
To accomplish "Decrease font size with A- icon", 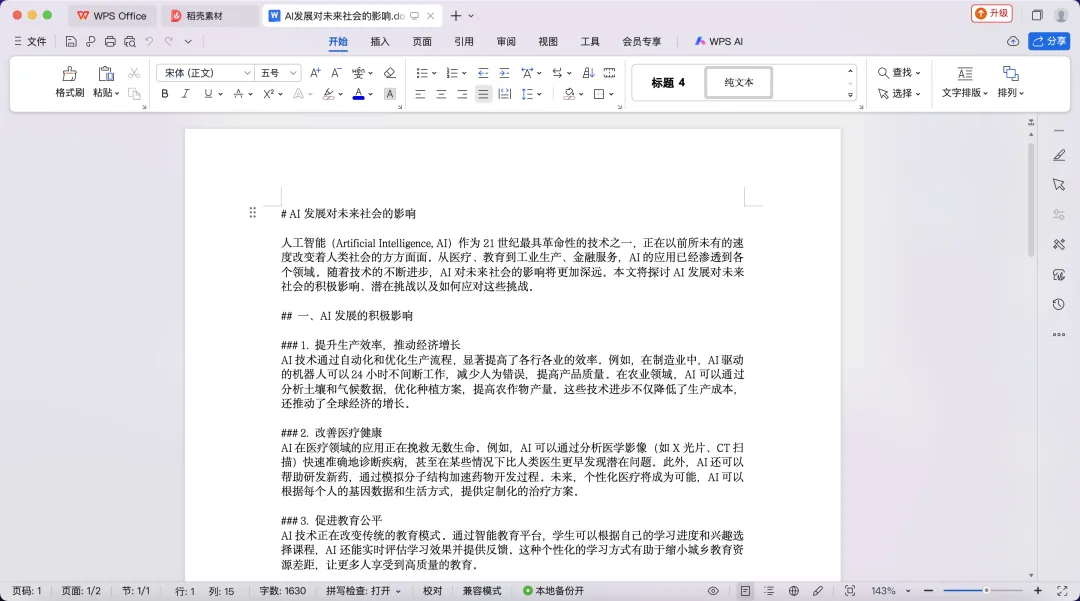I will tap(336, 73).
